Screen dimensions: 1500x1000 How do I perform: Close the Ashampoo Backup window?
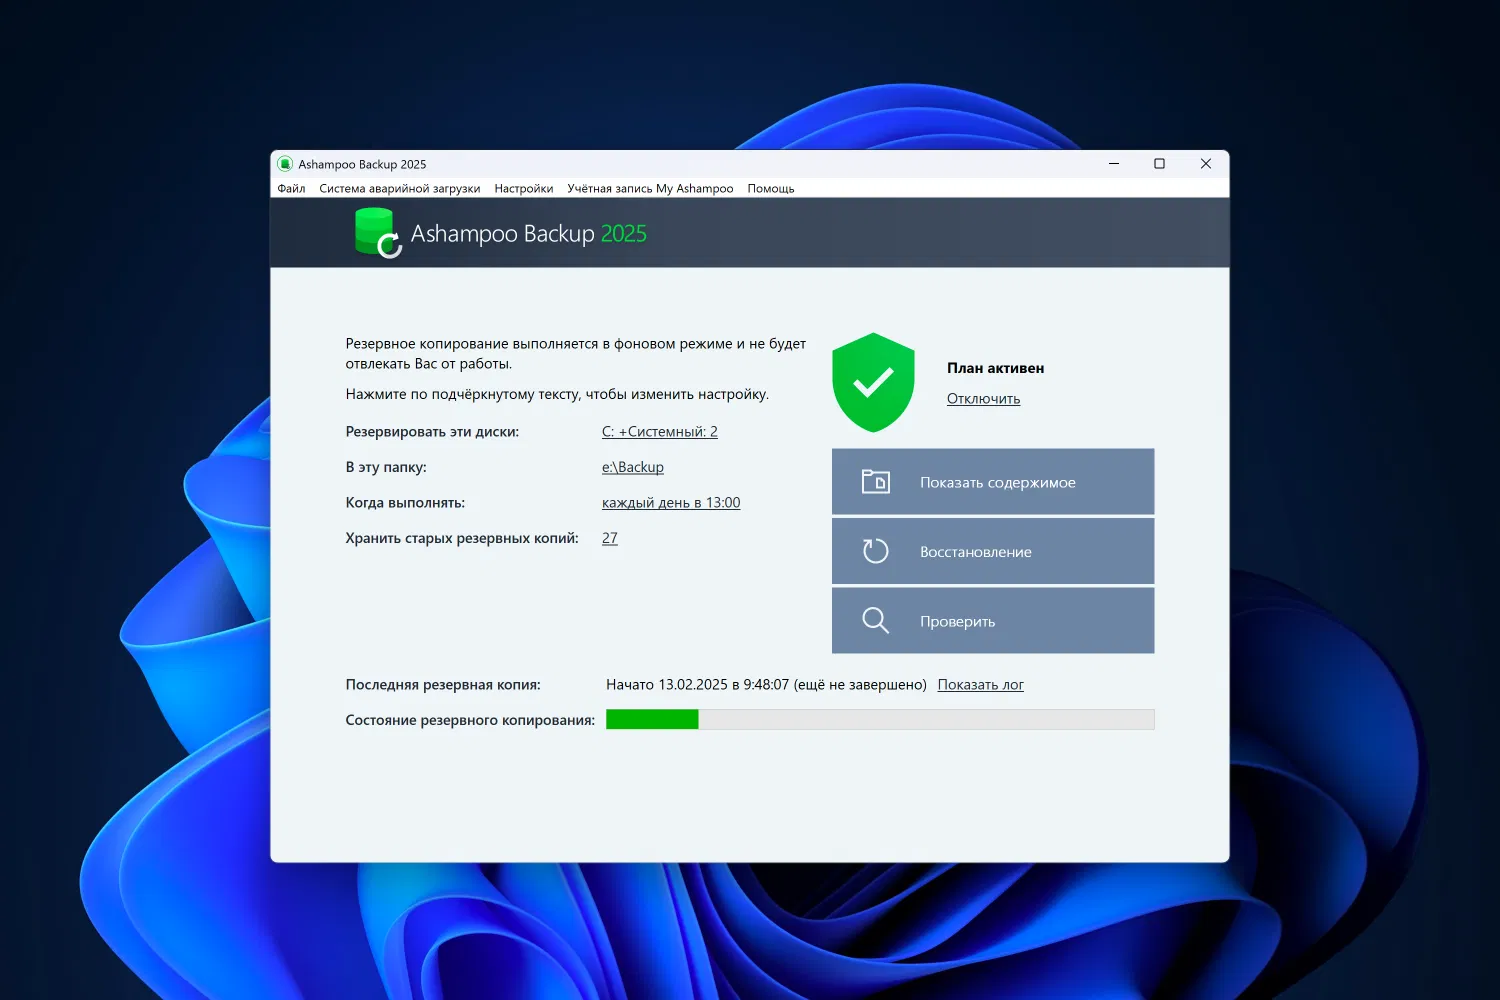pyautogui.click(x=1206, y=164)
